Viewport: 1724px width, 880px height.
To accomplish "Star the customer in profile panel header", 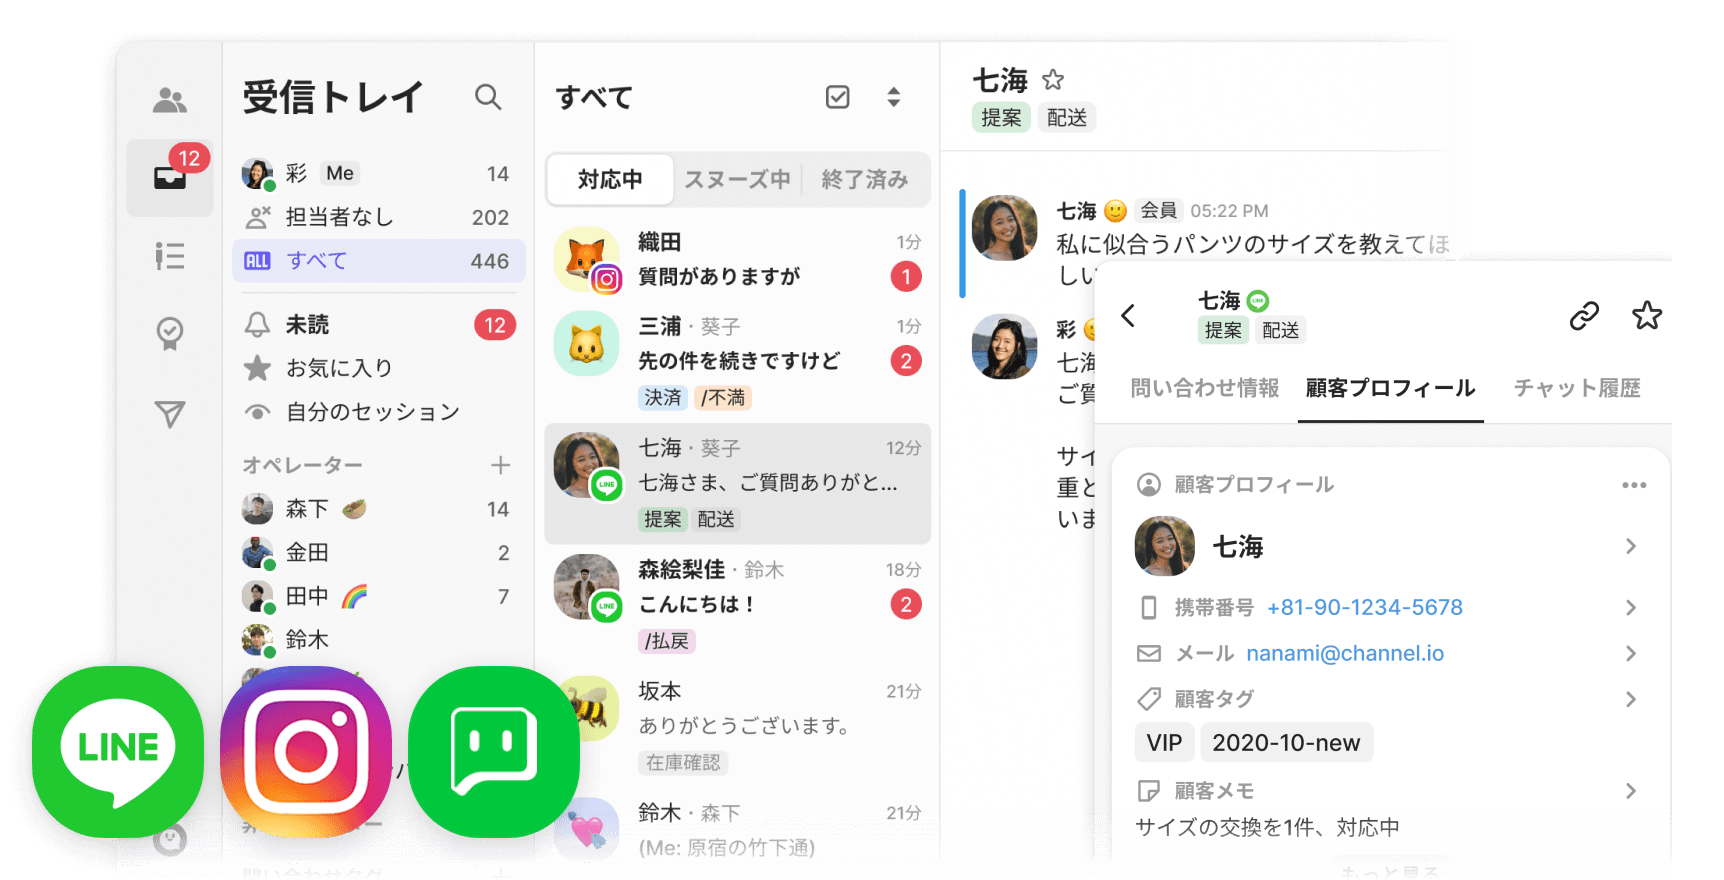I will click(x=1646, y=316).
